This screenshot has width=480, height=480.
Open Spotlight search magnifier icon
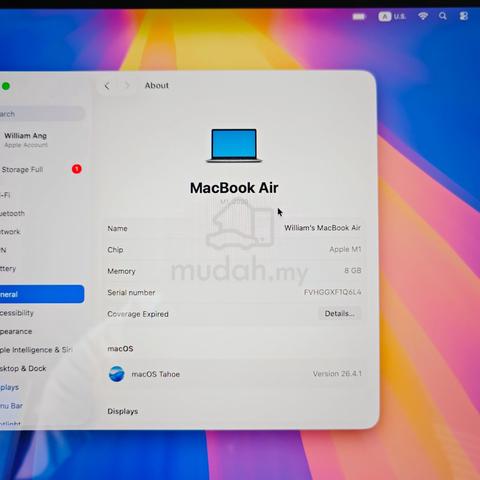(x=443, y=16)
